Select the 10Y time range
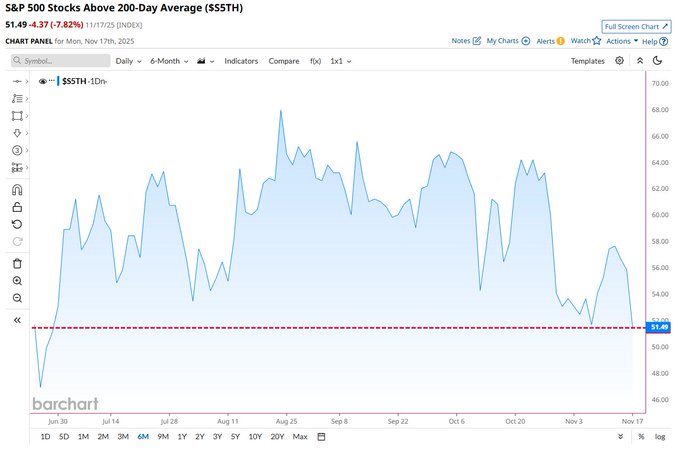The height and width of the screenshot is (450, 680). click(x=255, y=437)
